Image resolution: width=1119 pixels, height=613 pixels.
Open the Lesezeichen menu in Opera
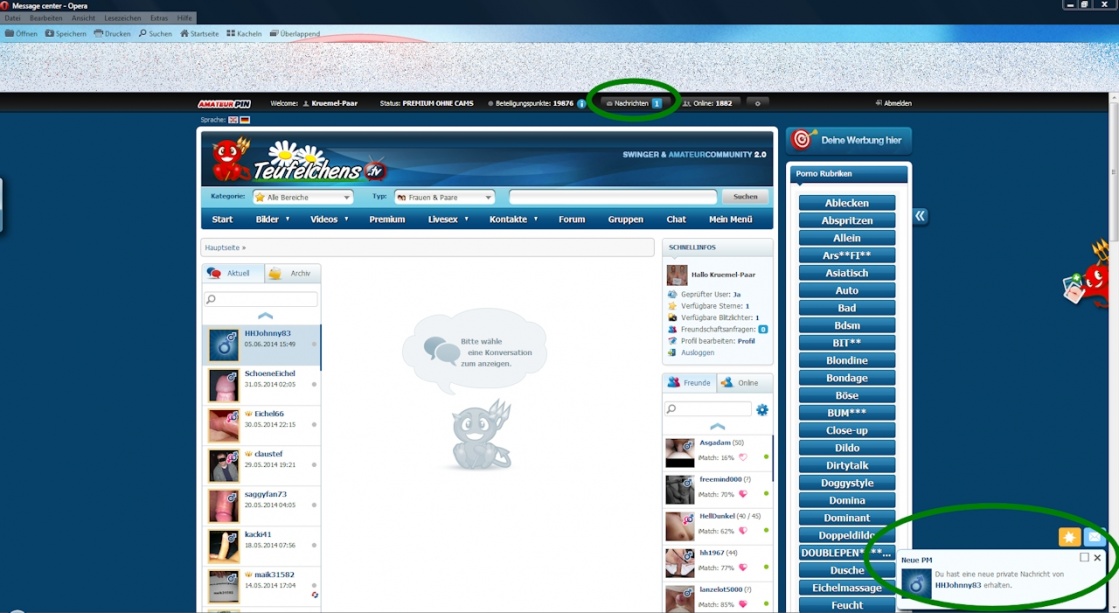122,18
